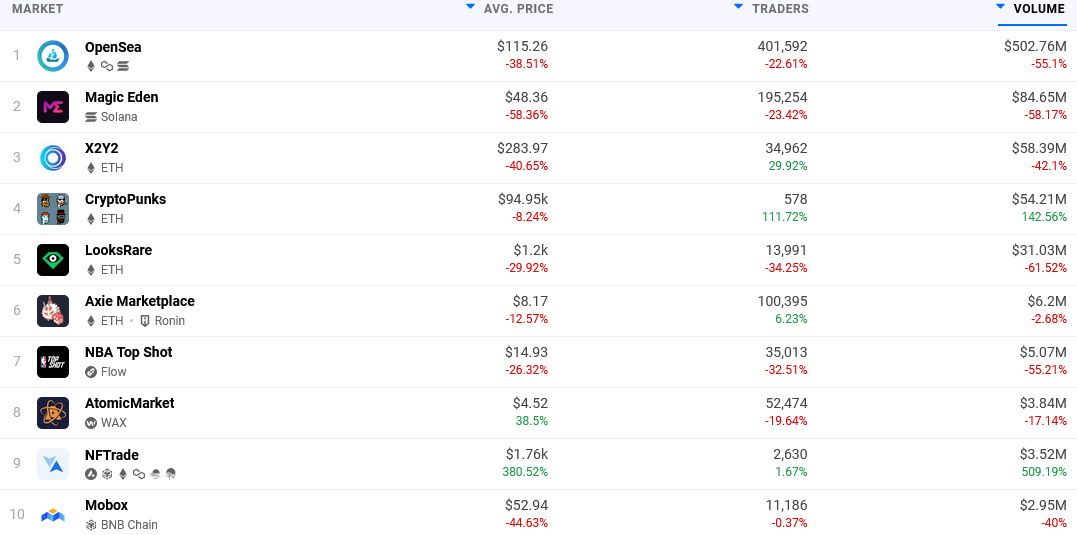Image resolution: width=1077 pixels, height=535 pixels.
Task: Open the LooksRare marketplace link
Action: pos(119,250)
